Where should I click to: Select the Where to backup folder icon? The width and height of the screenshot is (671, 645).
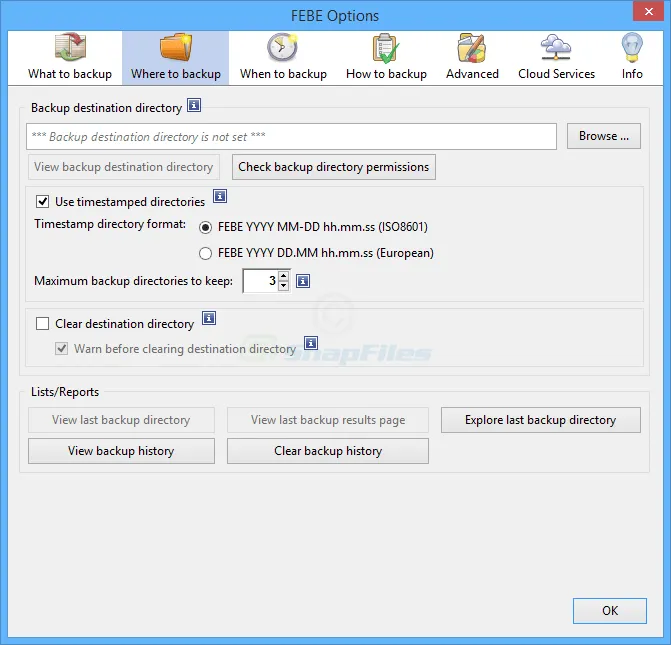point(175,48)
